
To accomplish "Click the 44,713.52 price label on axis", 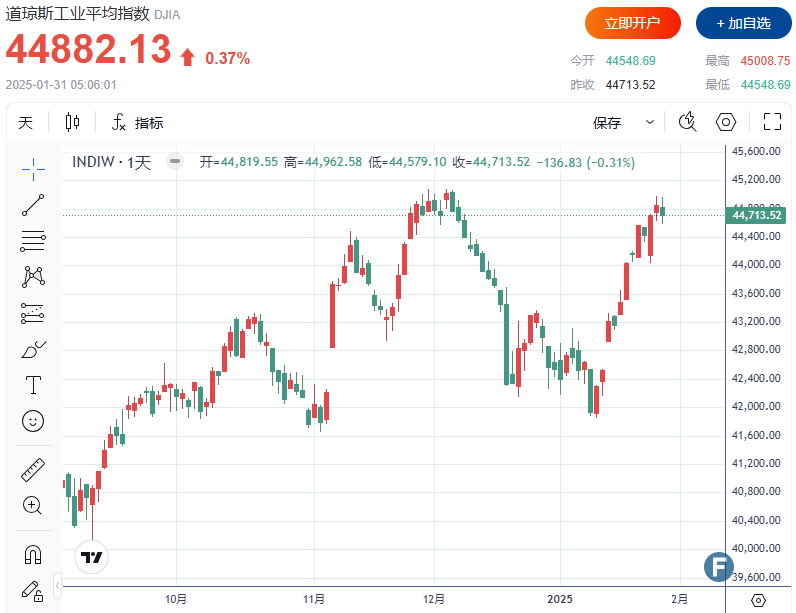I will click(x=757, y=215).
